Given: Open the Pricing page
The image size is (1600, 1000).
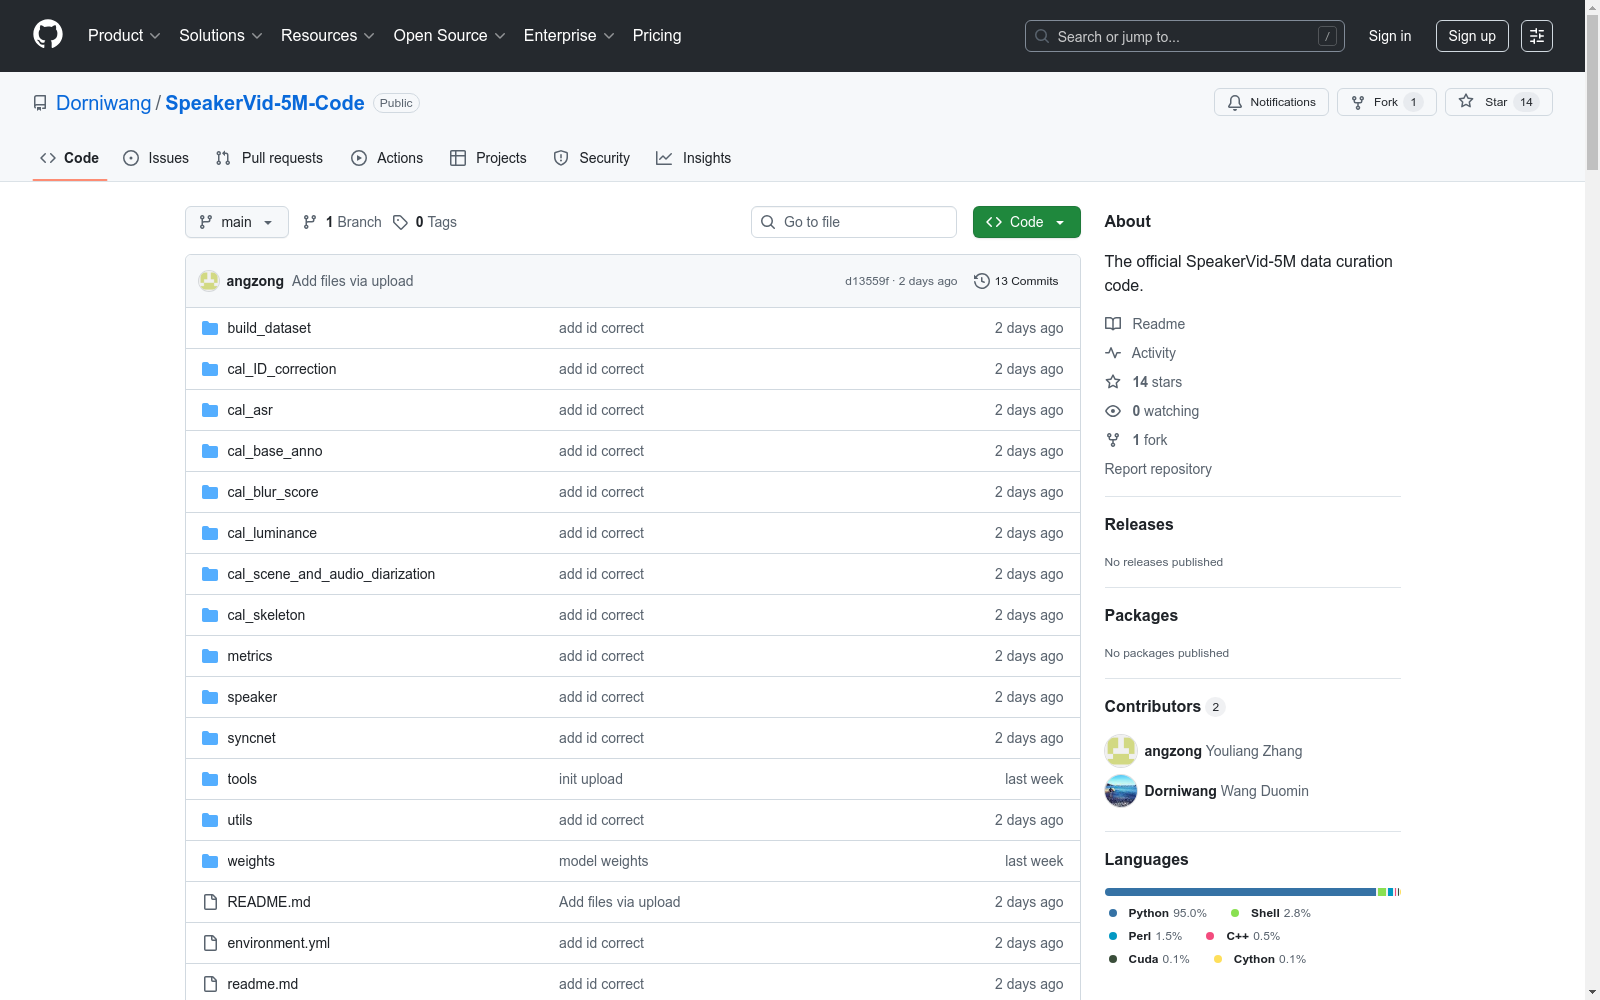Looking at the screenshot, I should click(x=657, y=36).
